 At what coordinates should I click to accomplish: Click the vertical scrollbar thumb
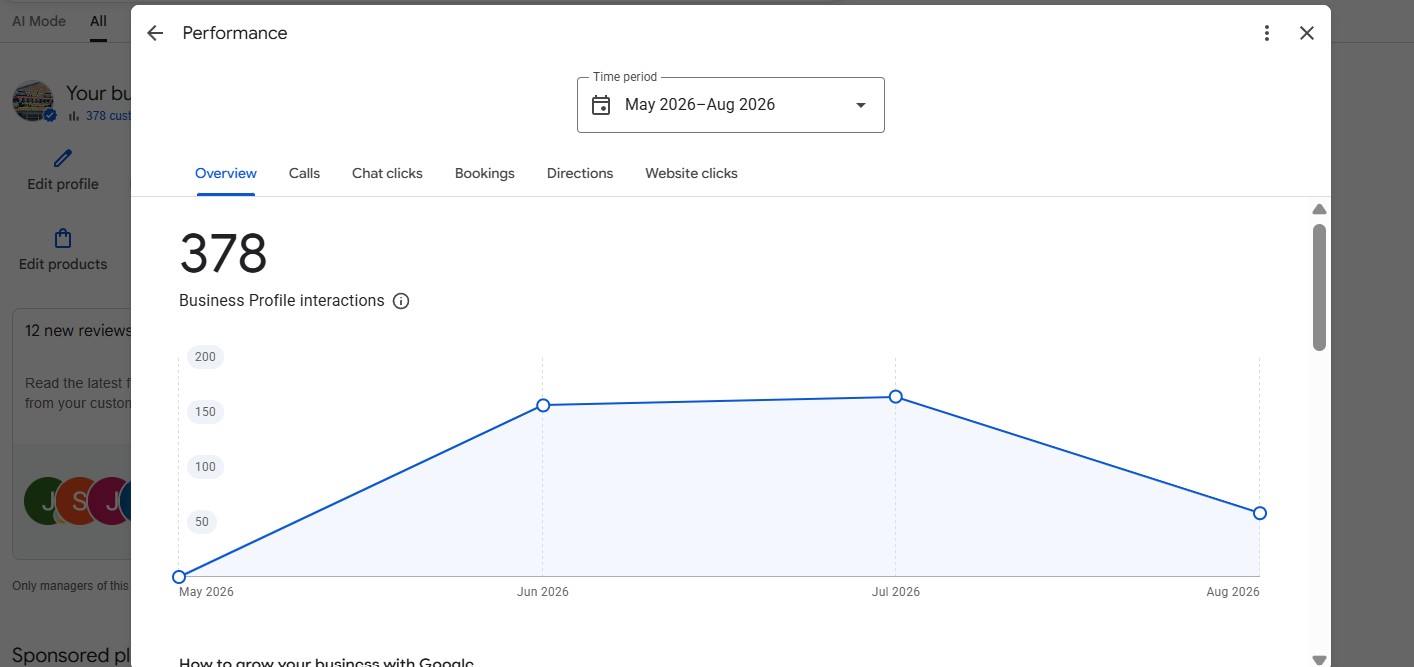coord(1319,287)
